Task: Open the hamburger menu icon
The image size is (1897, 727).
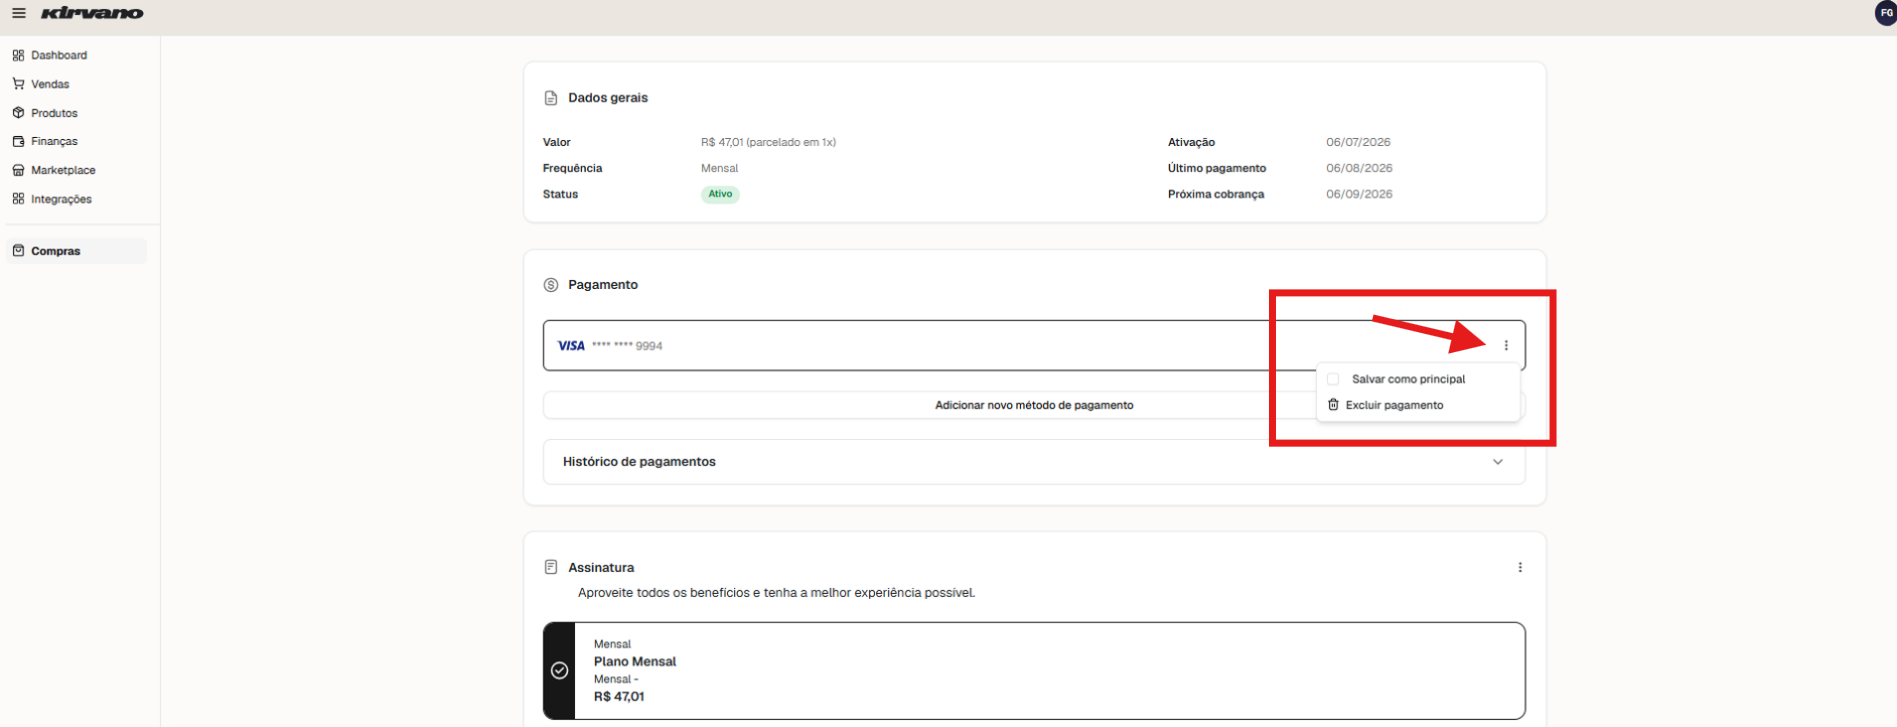Action: tap(19, 13)
